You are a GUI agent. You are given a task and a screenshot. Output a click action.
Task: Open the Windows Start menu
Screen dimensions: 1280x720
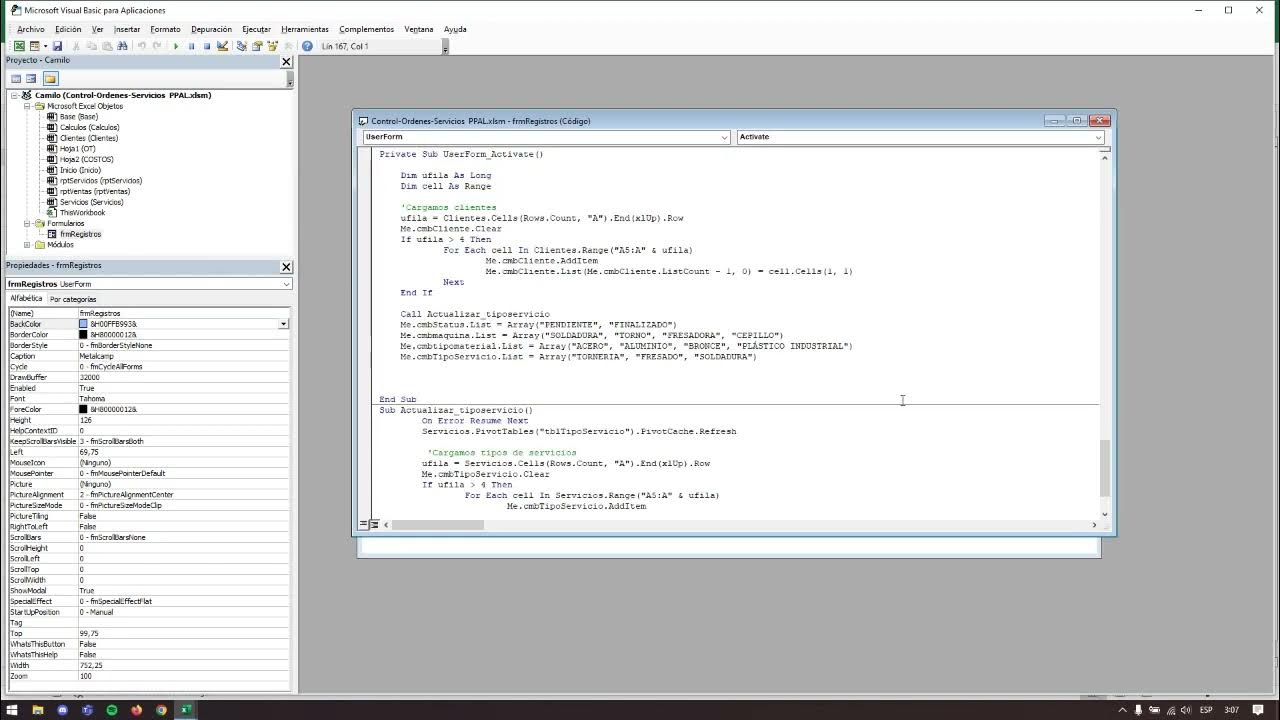(12, 710)
